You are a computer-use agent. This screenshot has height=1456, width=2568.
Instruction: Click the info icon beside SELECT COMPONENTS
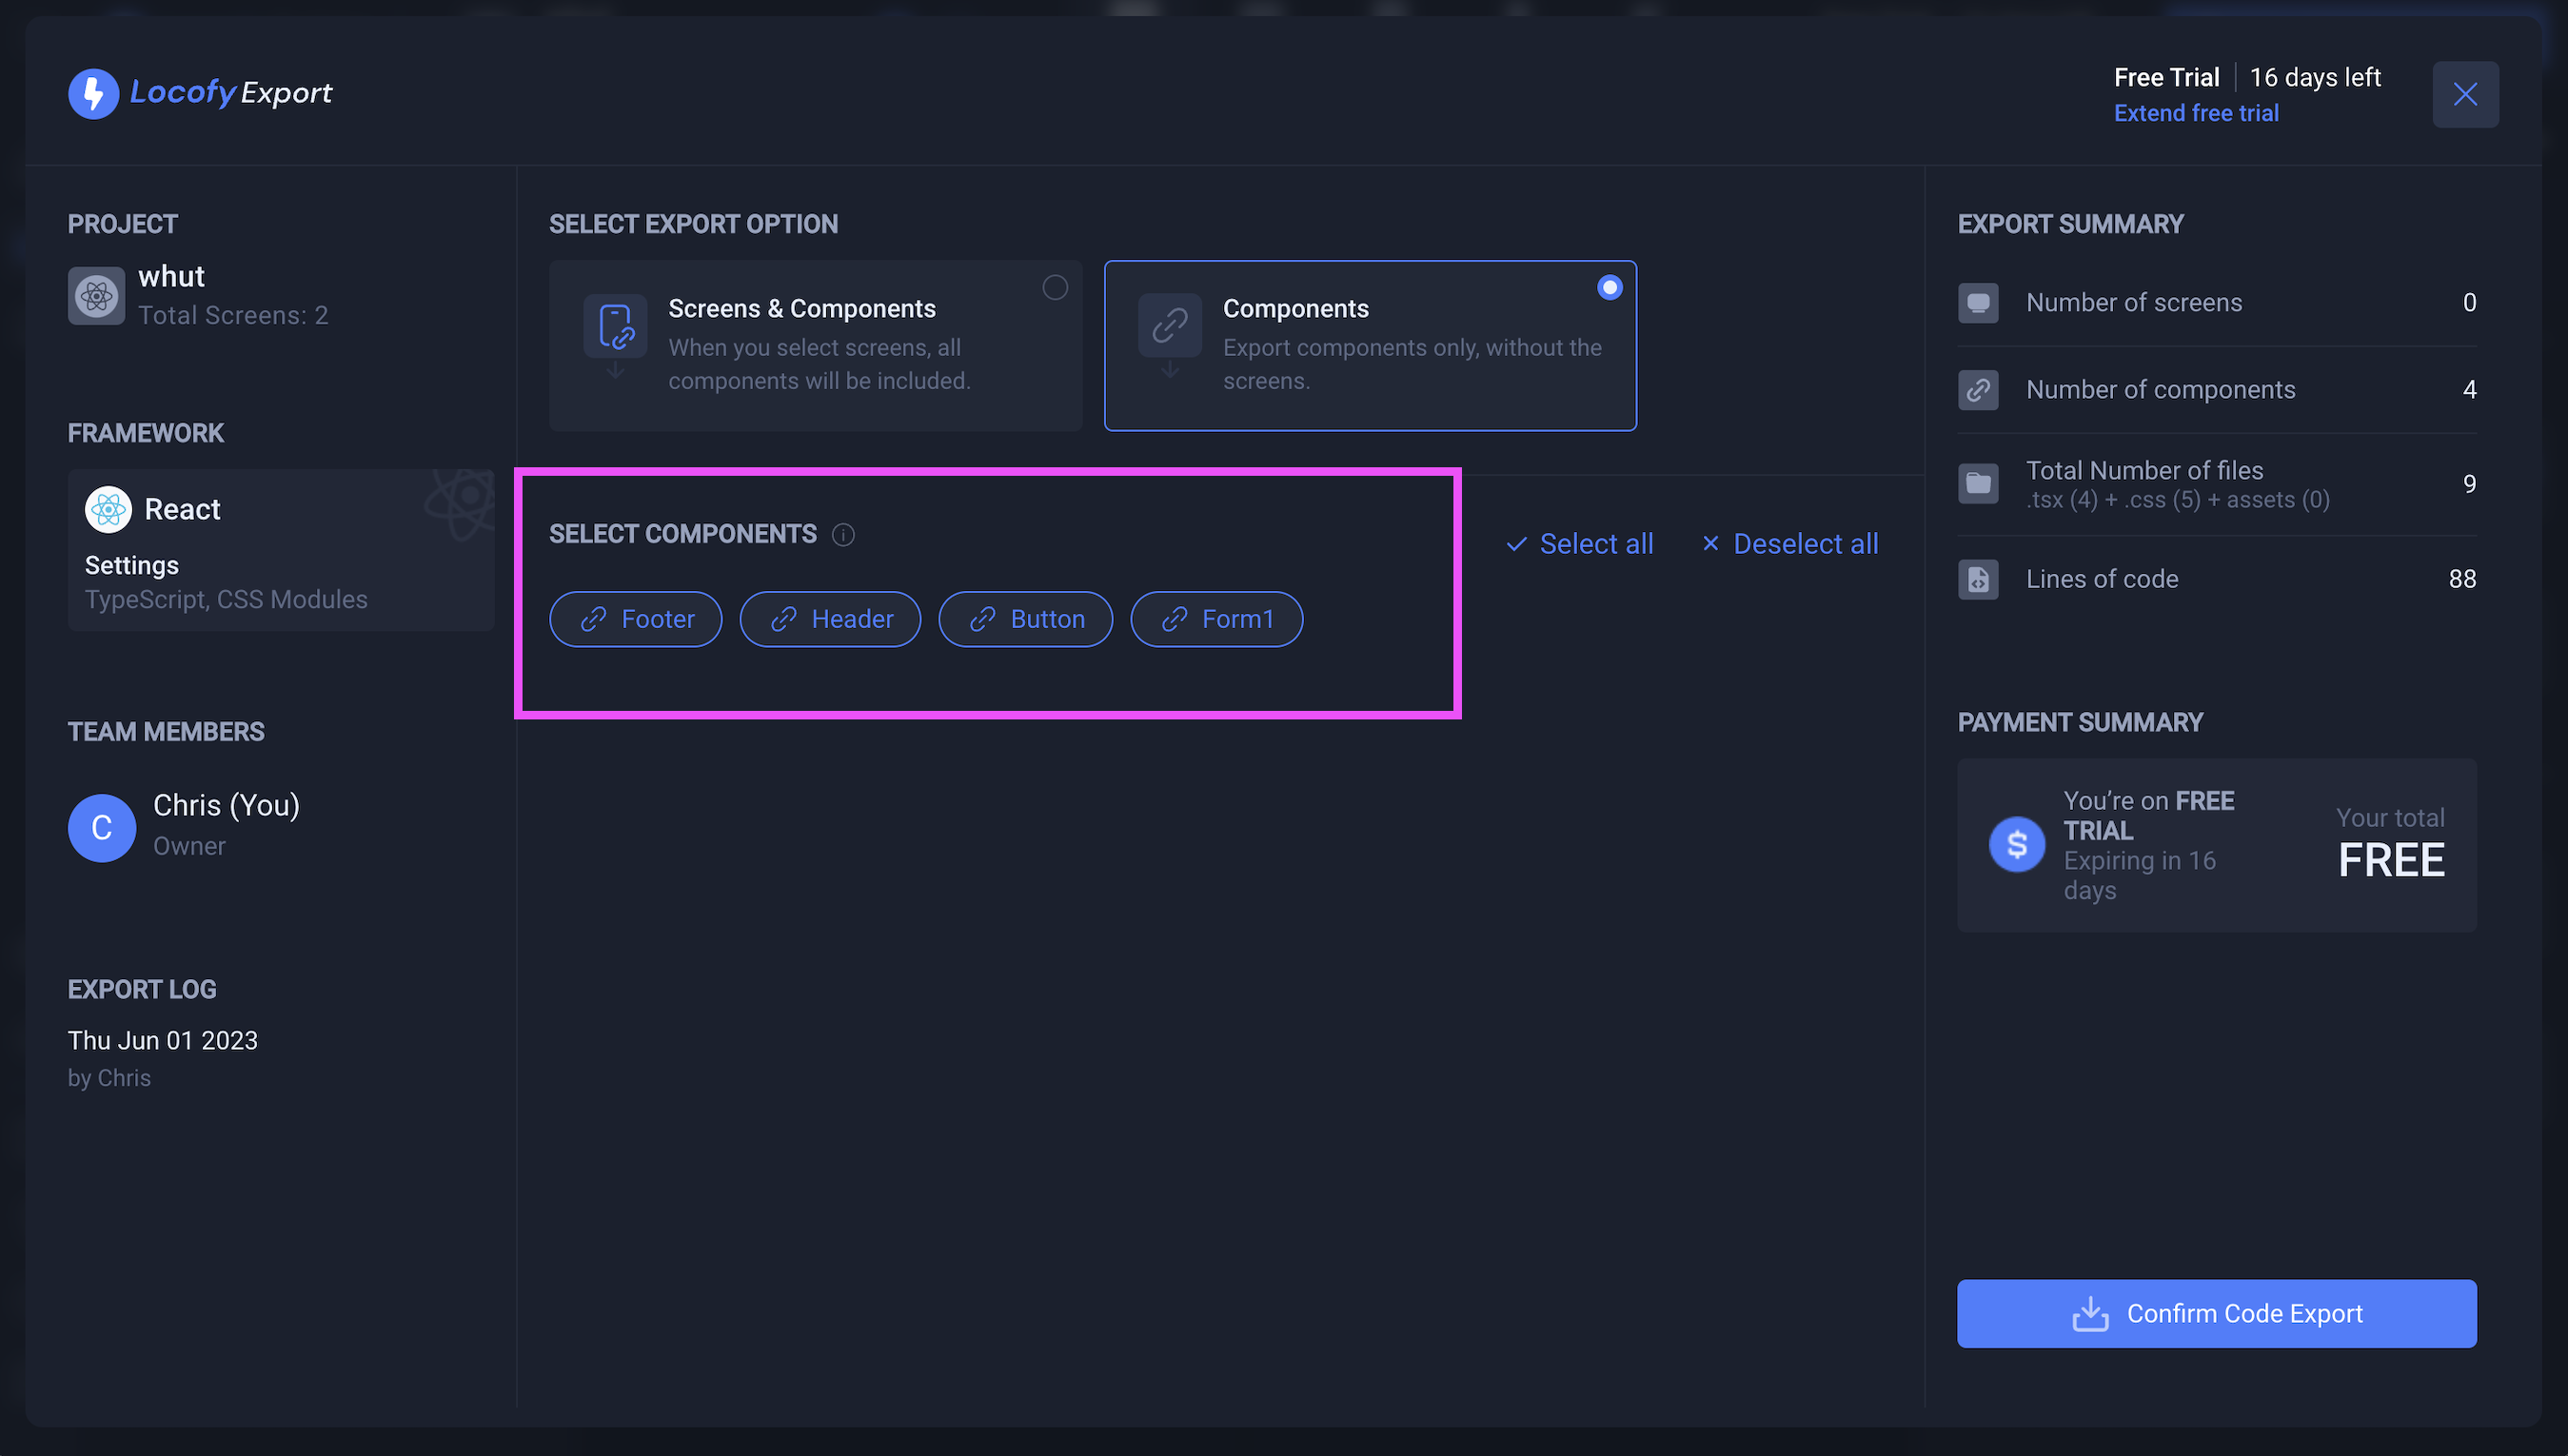(844, 534)
